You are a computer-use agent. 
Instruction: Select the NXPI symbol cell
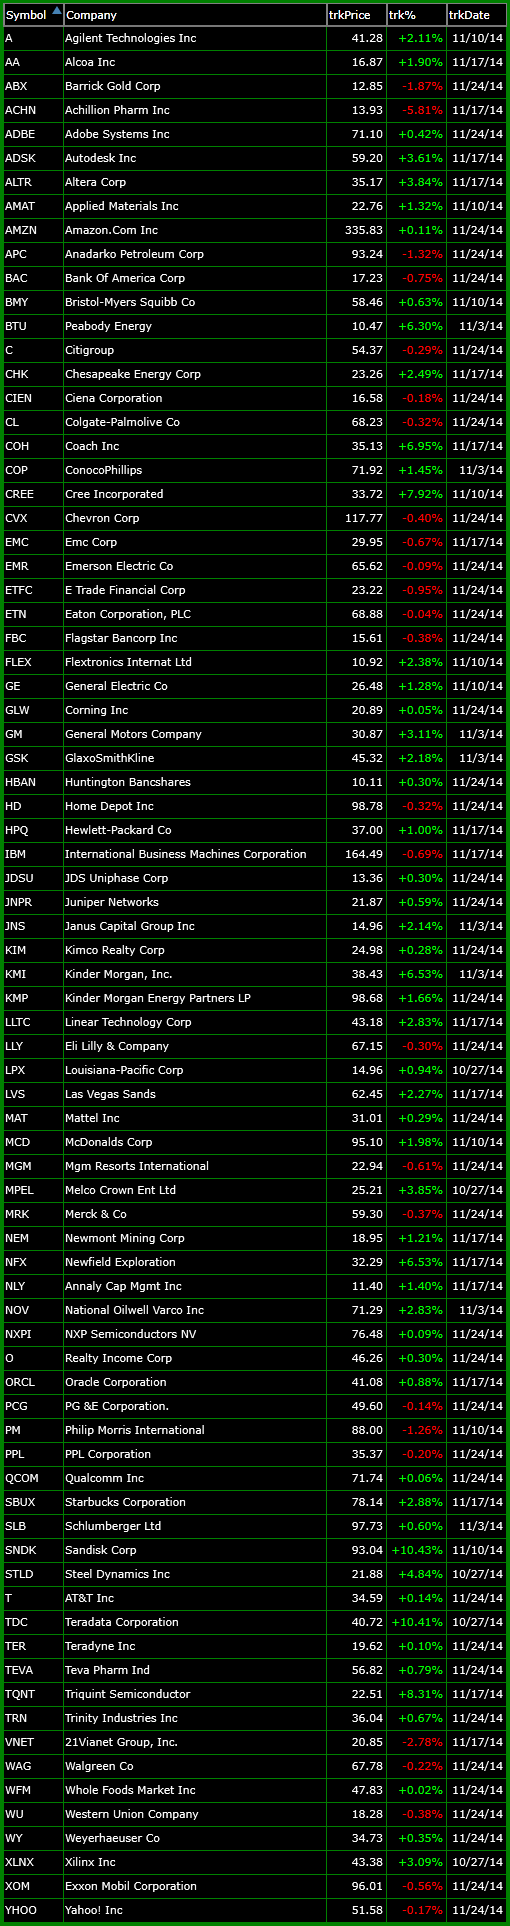33,1334
